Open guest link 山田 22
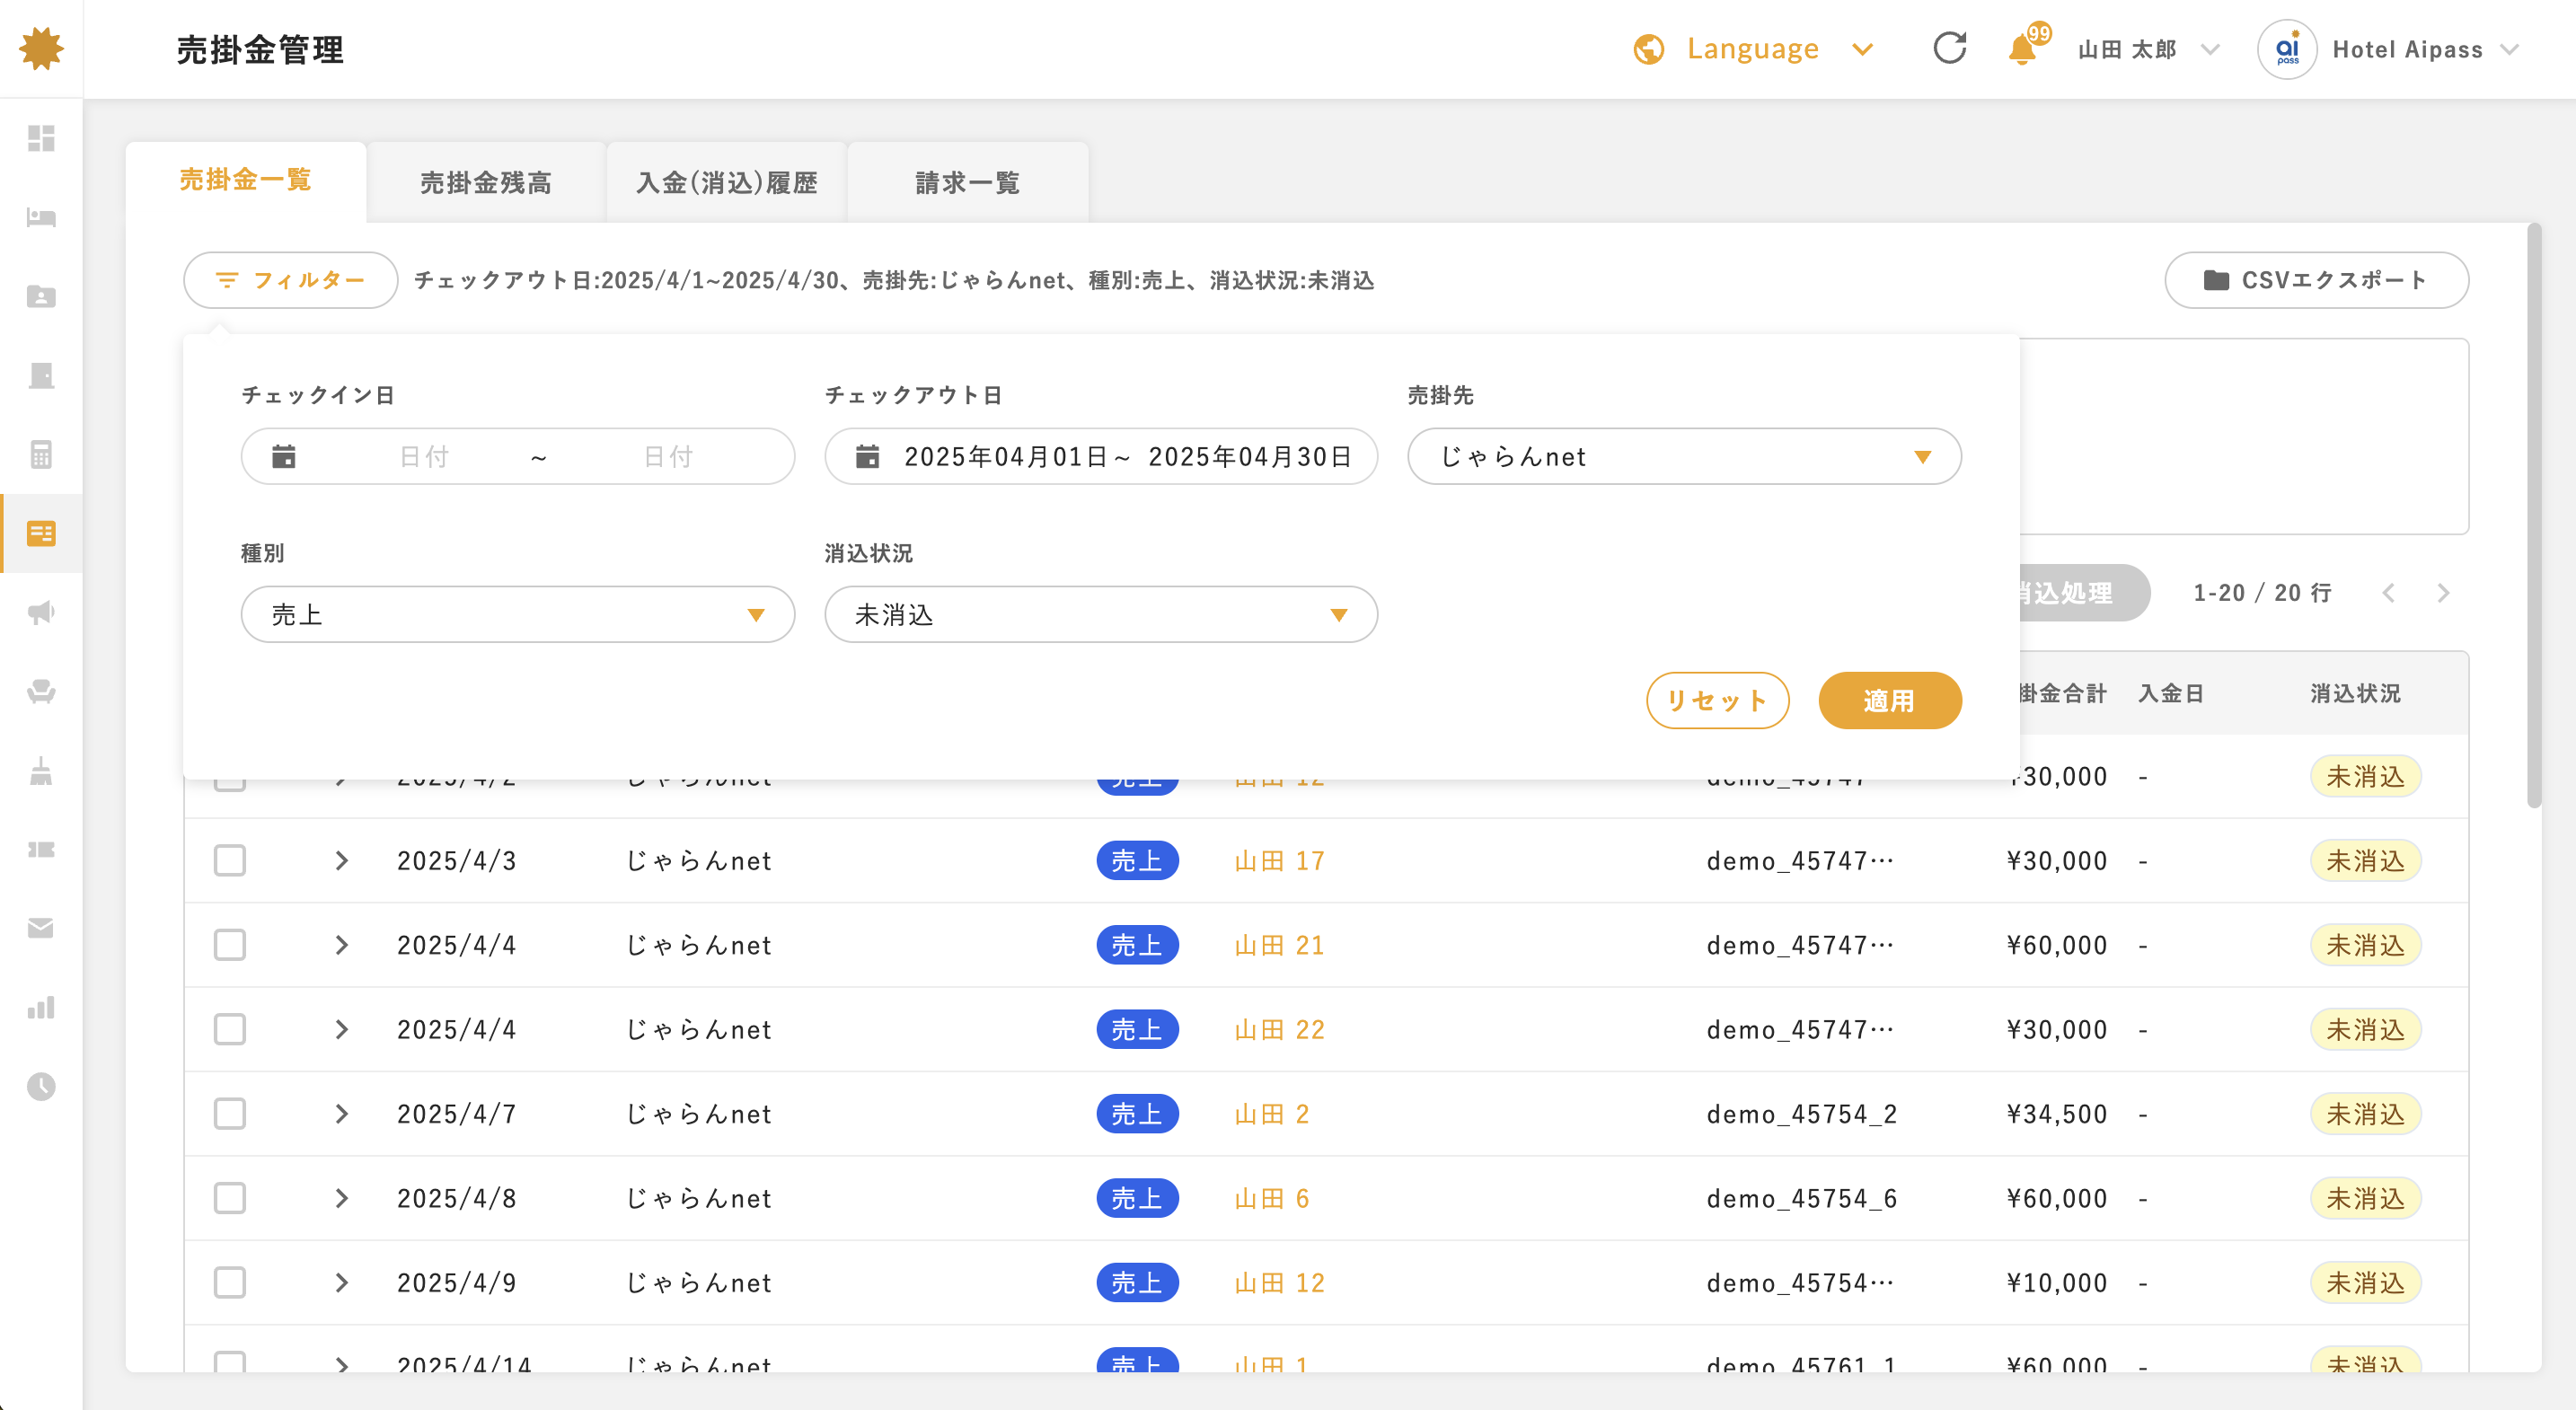 click(x=1279, y=1029)
